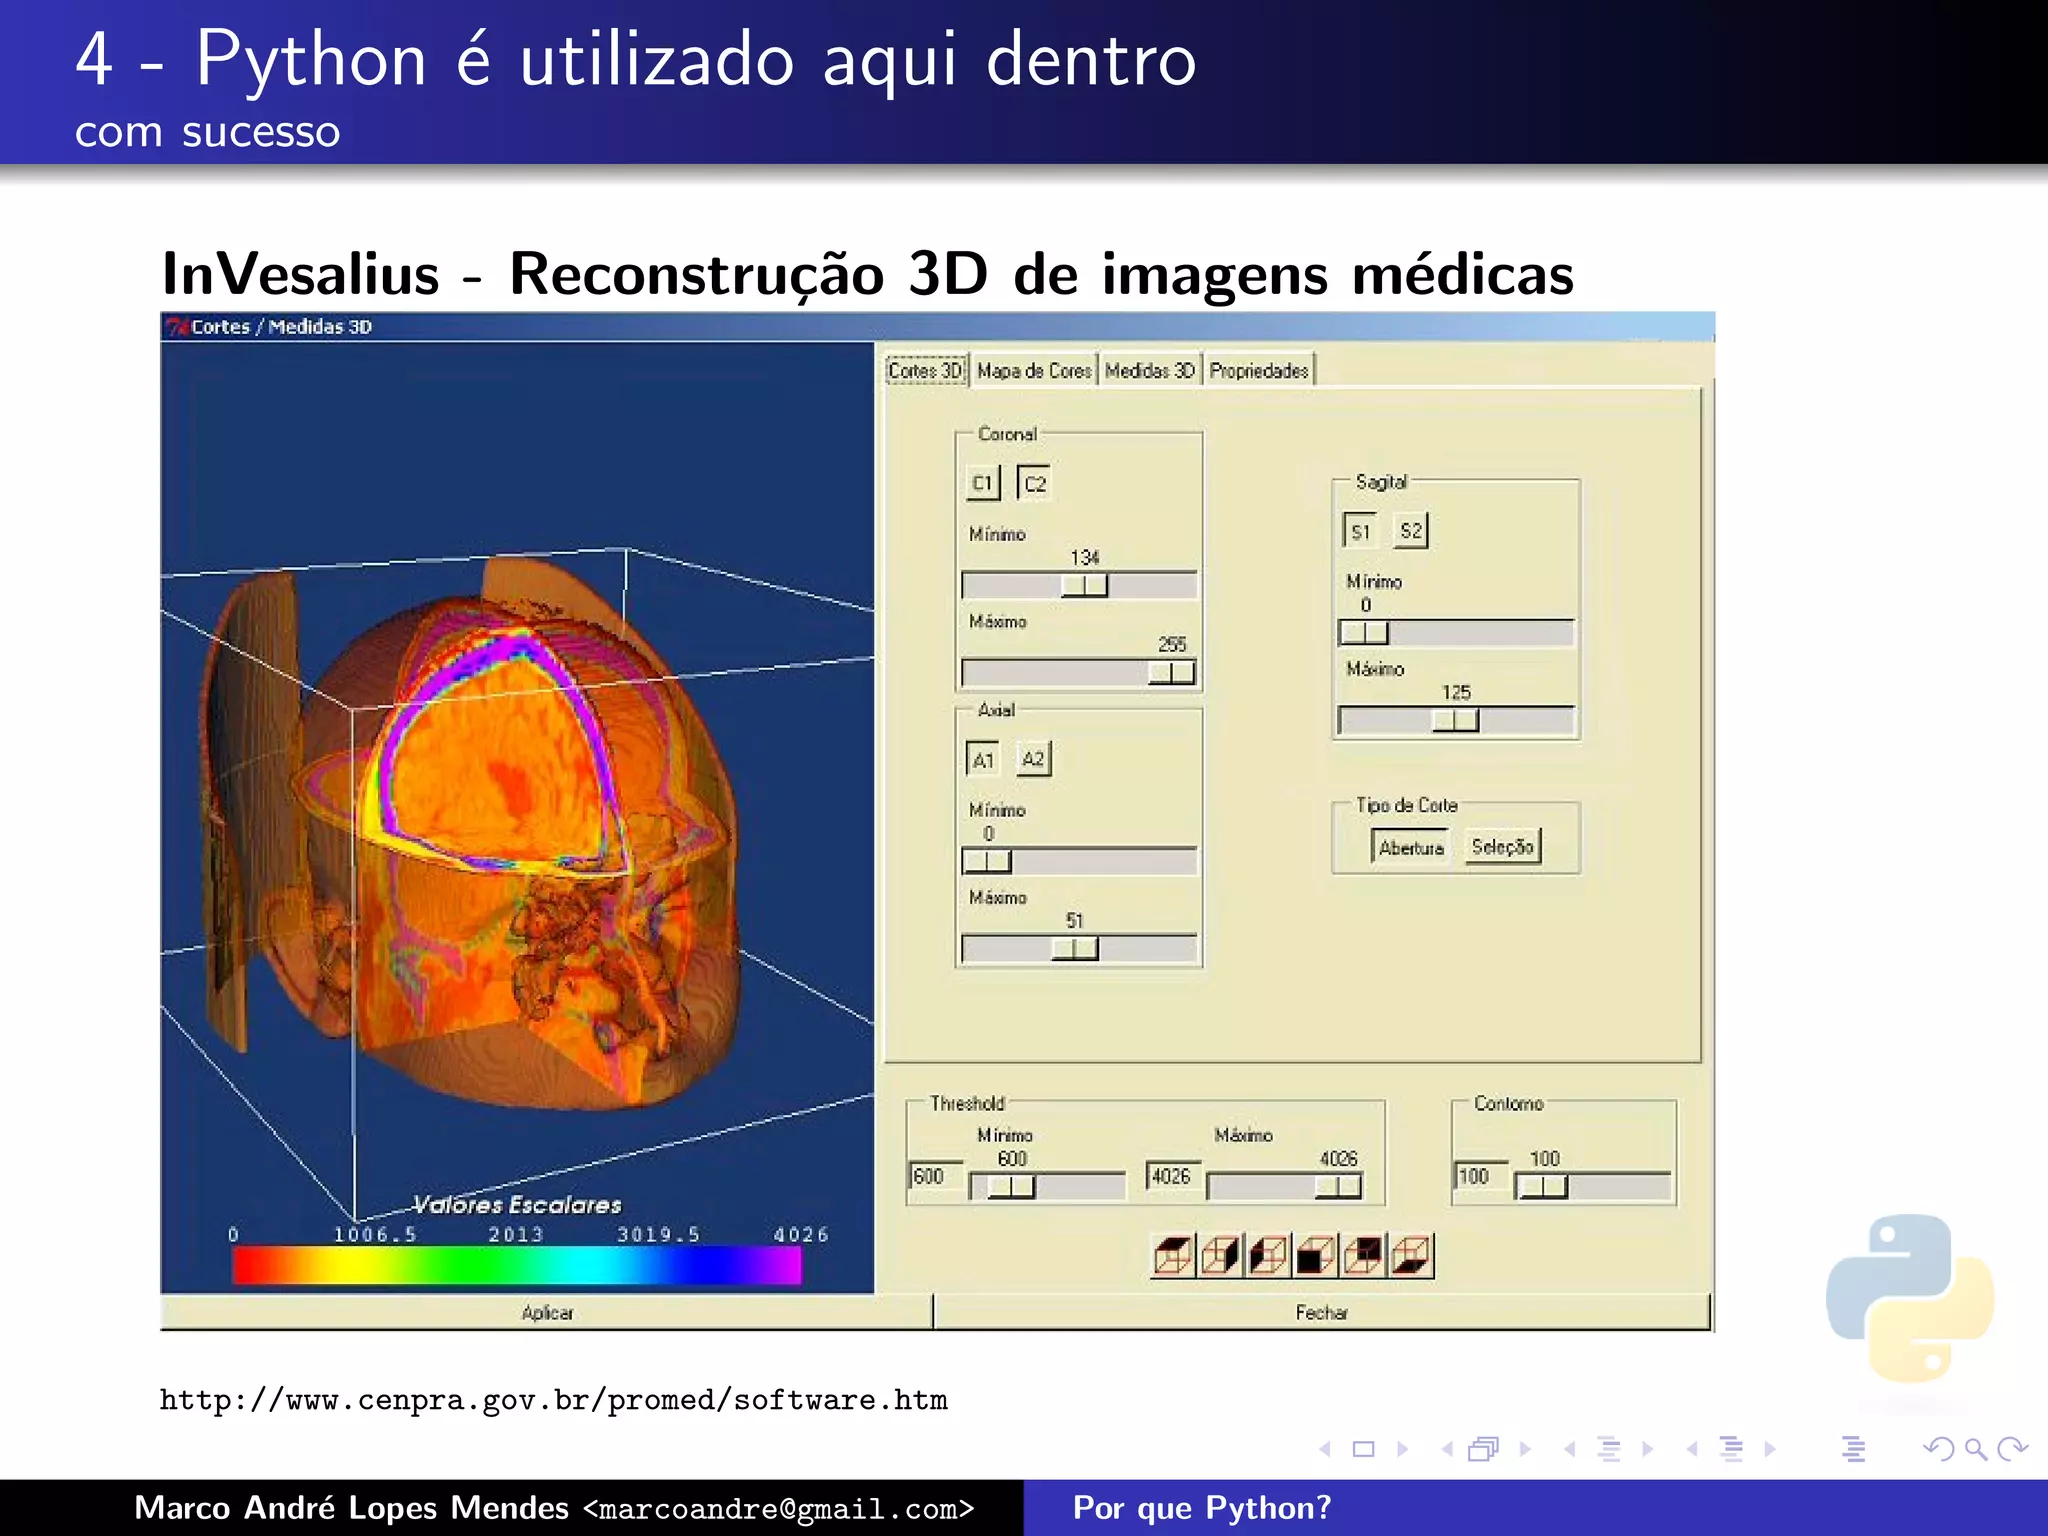Toggle sagittal cut S1
The height and width of the screenshot is (1536, 2048).
[x=1360, y=531]
